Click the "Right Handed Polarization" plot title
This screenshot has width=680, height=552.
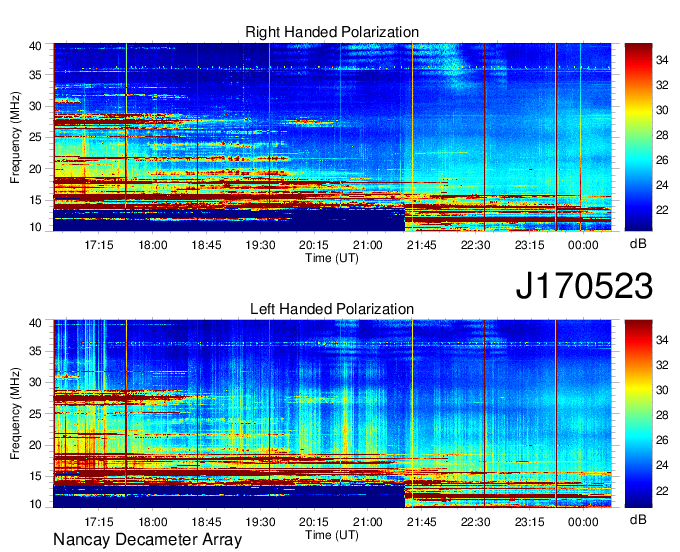click(x=332, y=32)
